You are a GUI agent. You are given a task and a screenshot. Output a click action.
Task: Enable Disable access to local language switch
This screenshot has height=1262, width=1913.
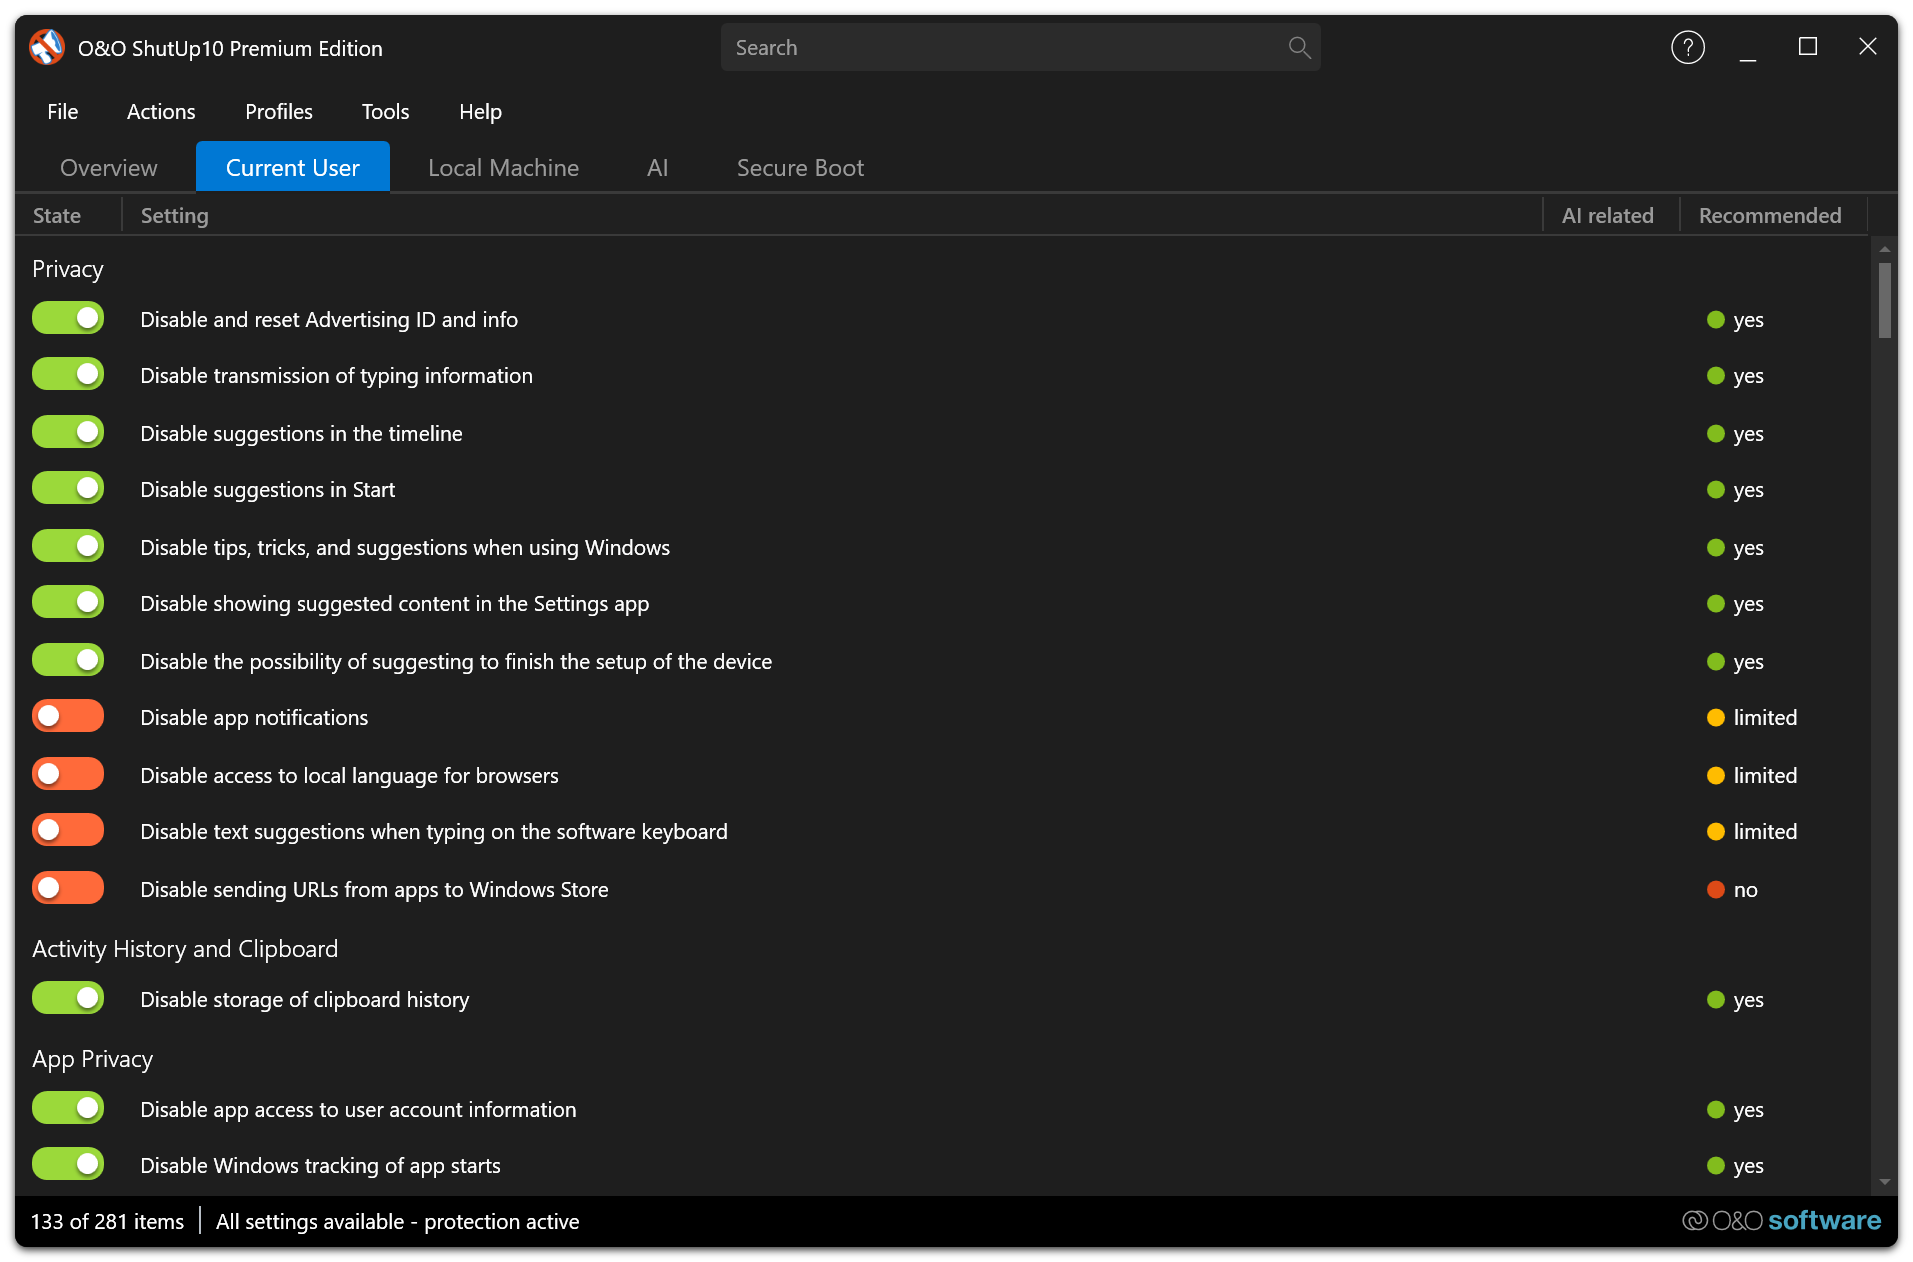pyautogui.click(x=68, y=774)
